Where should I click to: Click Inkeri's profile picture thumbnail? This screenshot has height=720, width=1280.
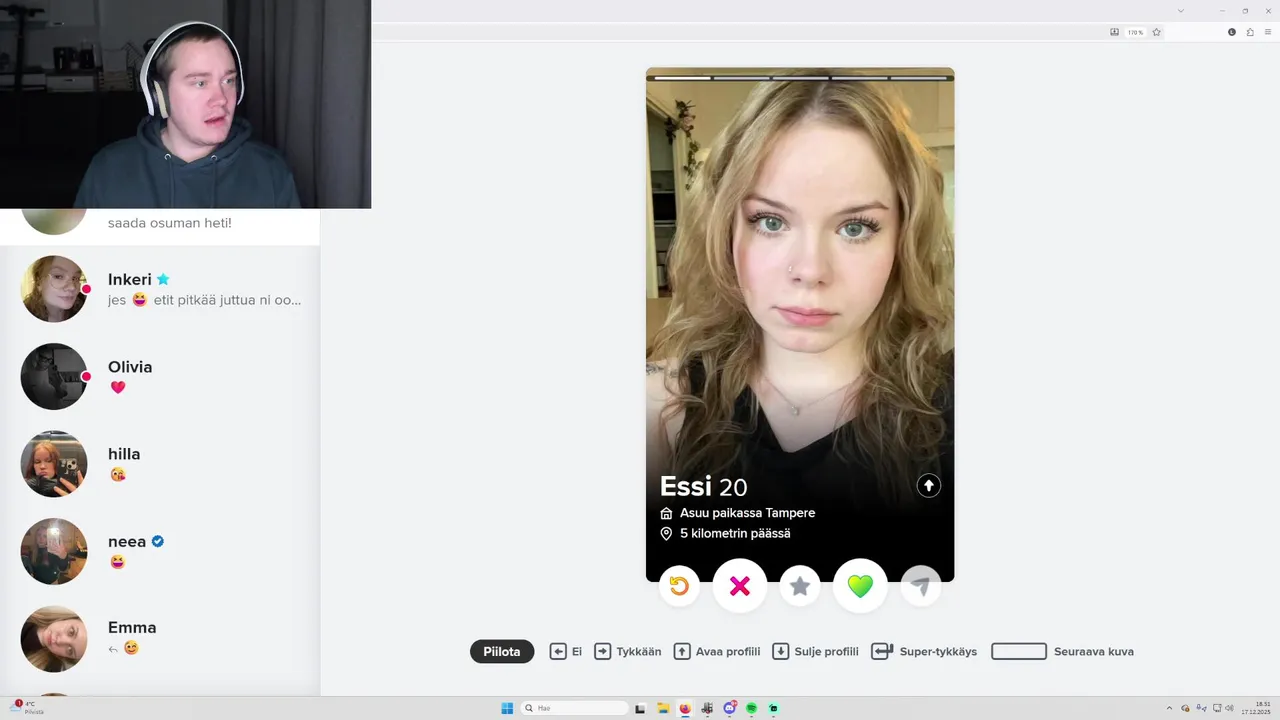tap(54, 289)
